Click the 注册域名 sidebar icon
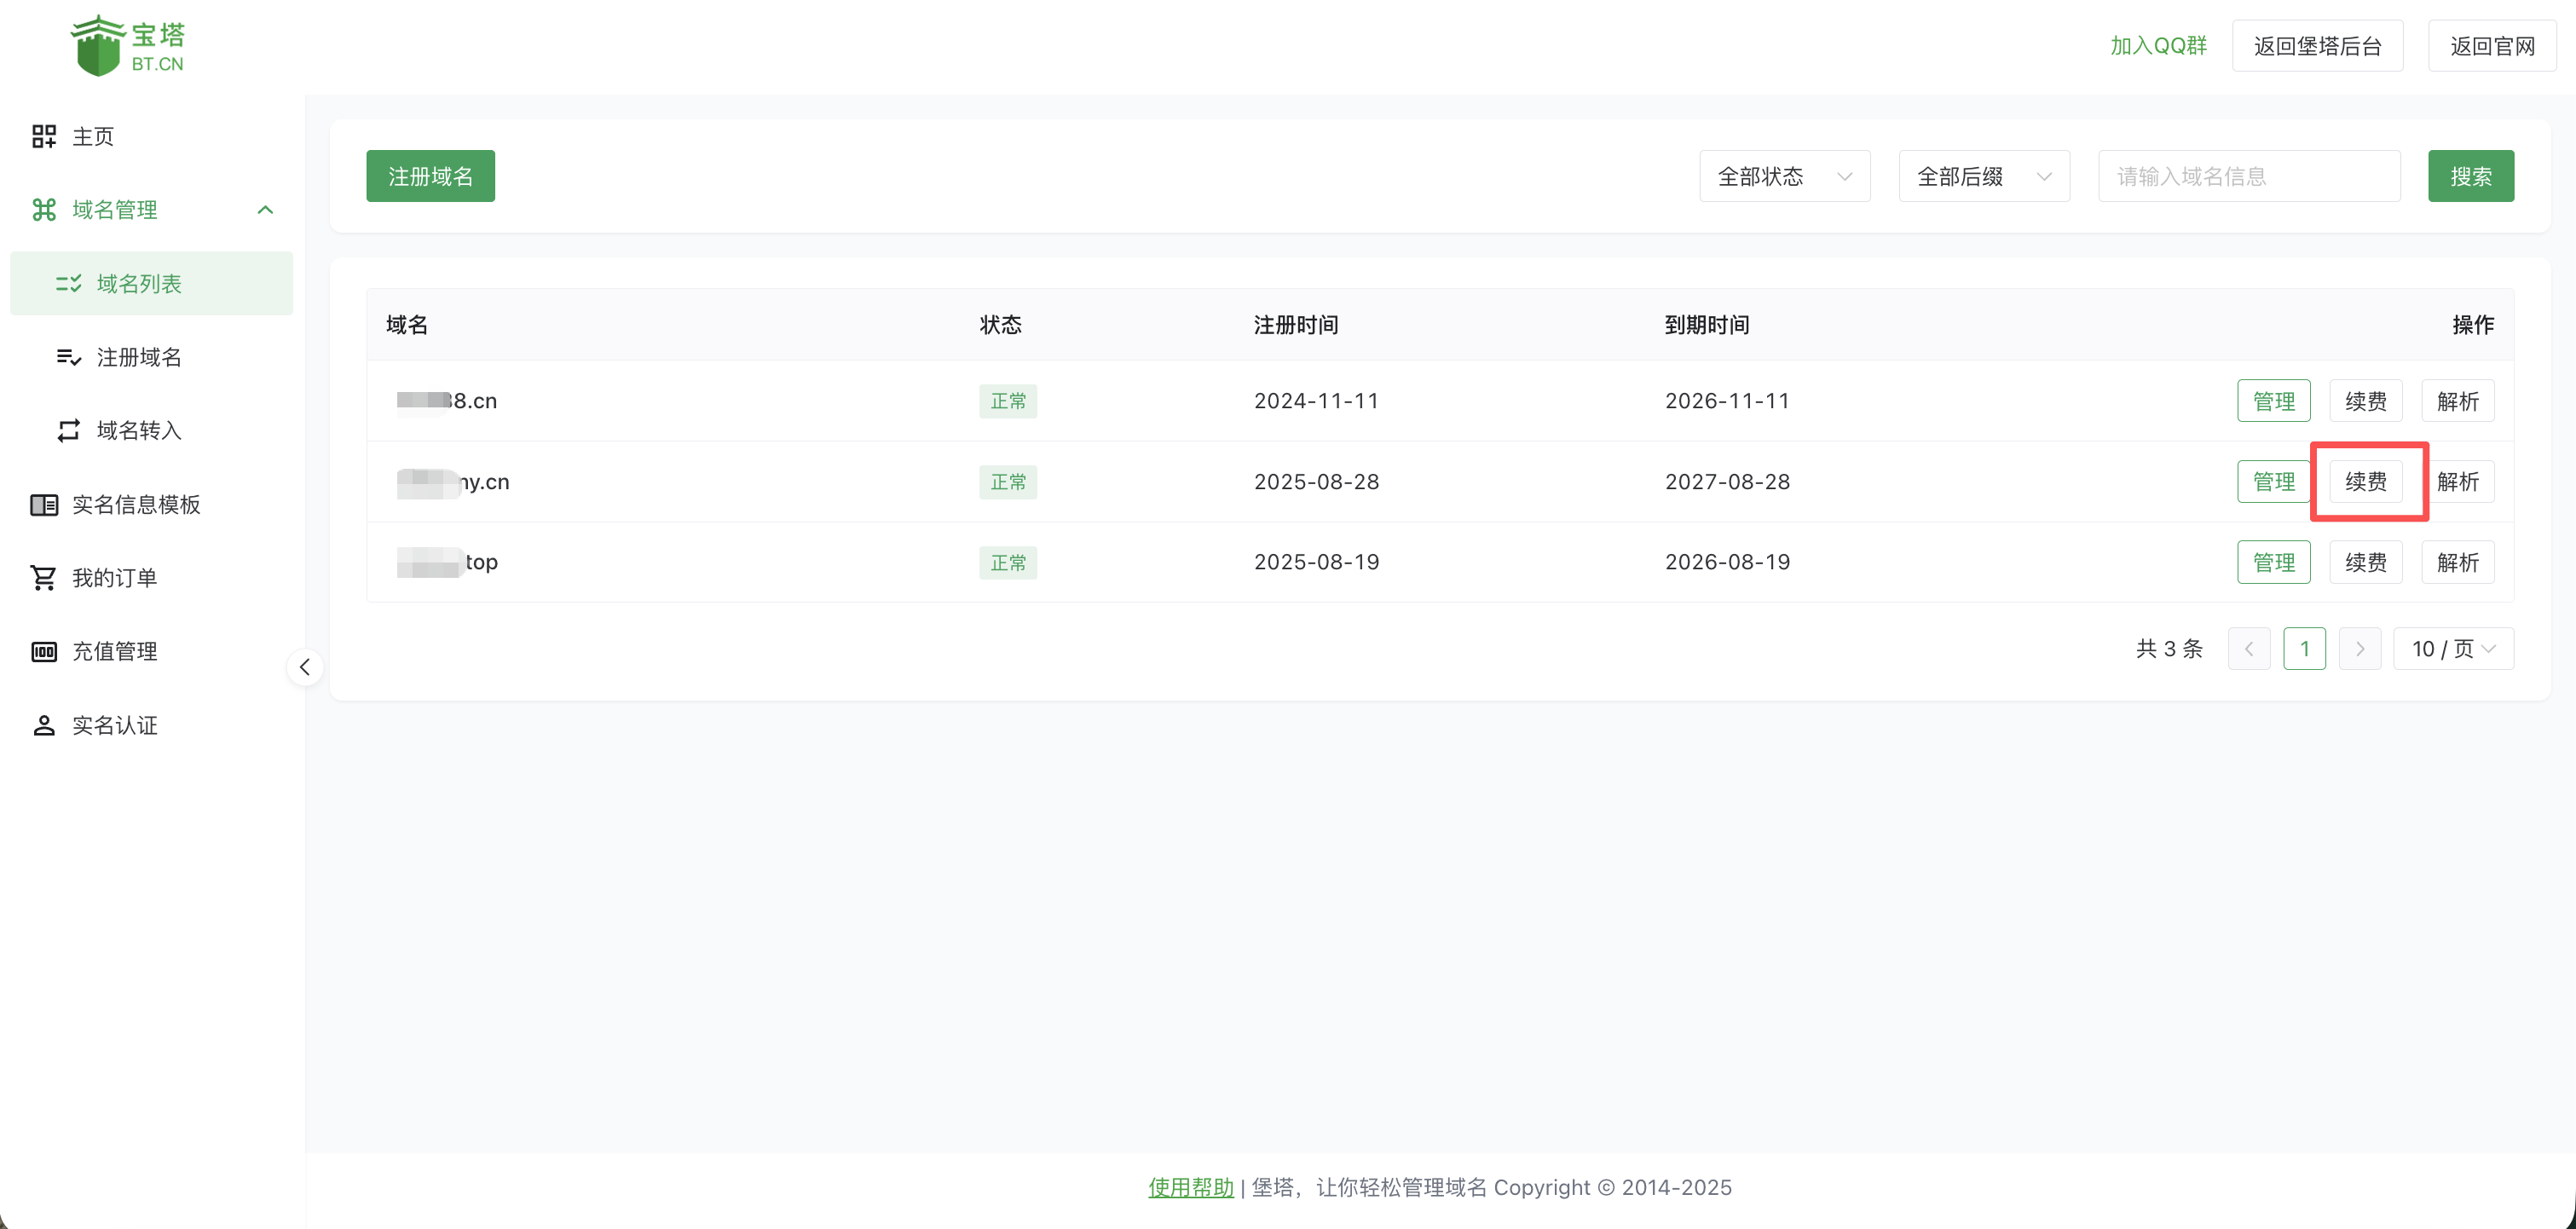The image size is (2576, 1229). 68,357
